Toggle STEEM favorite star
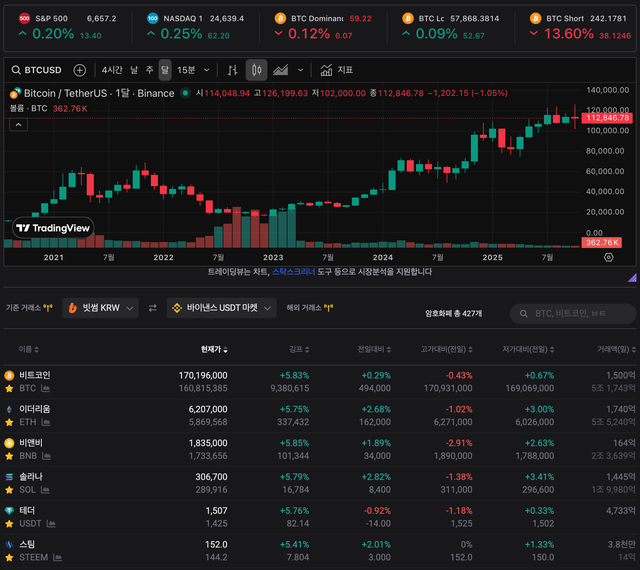 point(9,558)
